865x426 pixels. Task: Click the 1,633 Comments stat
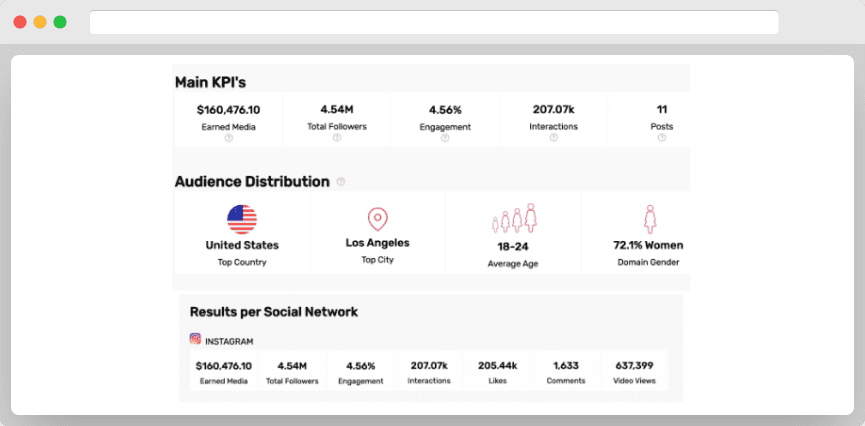tap(565, 366)
